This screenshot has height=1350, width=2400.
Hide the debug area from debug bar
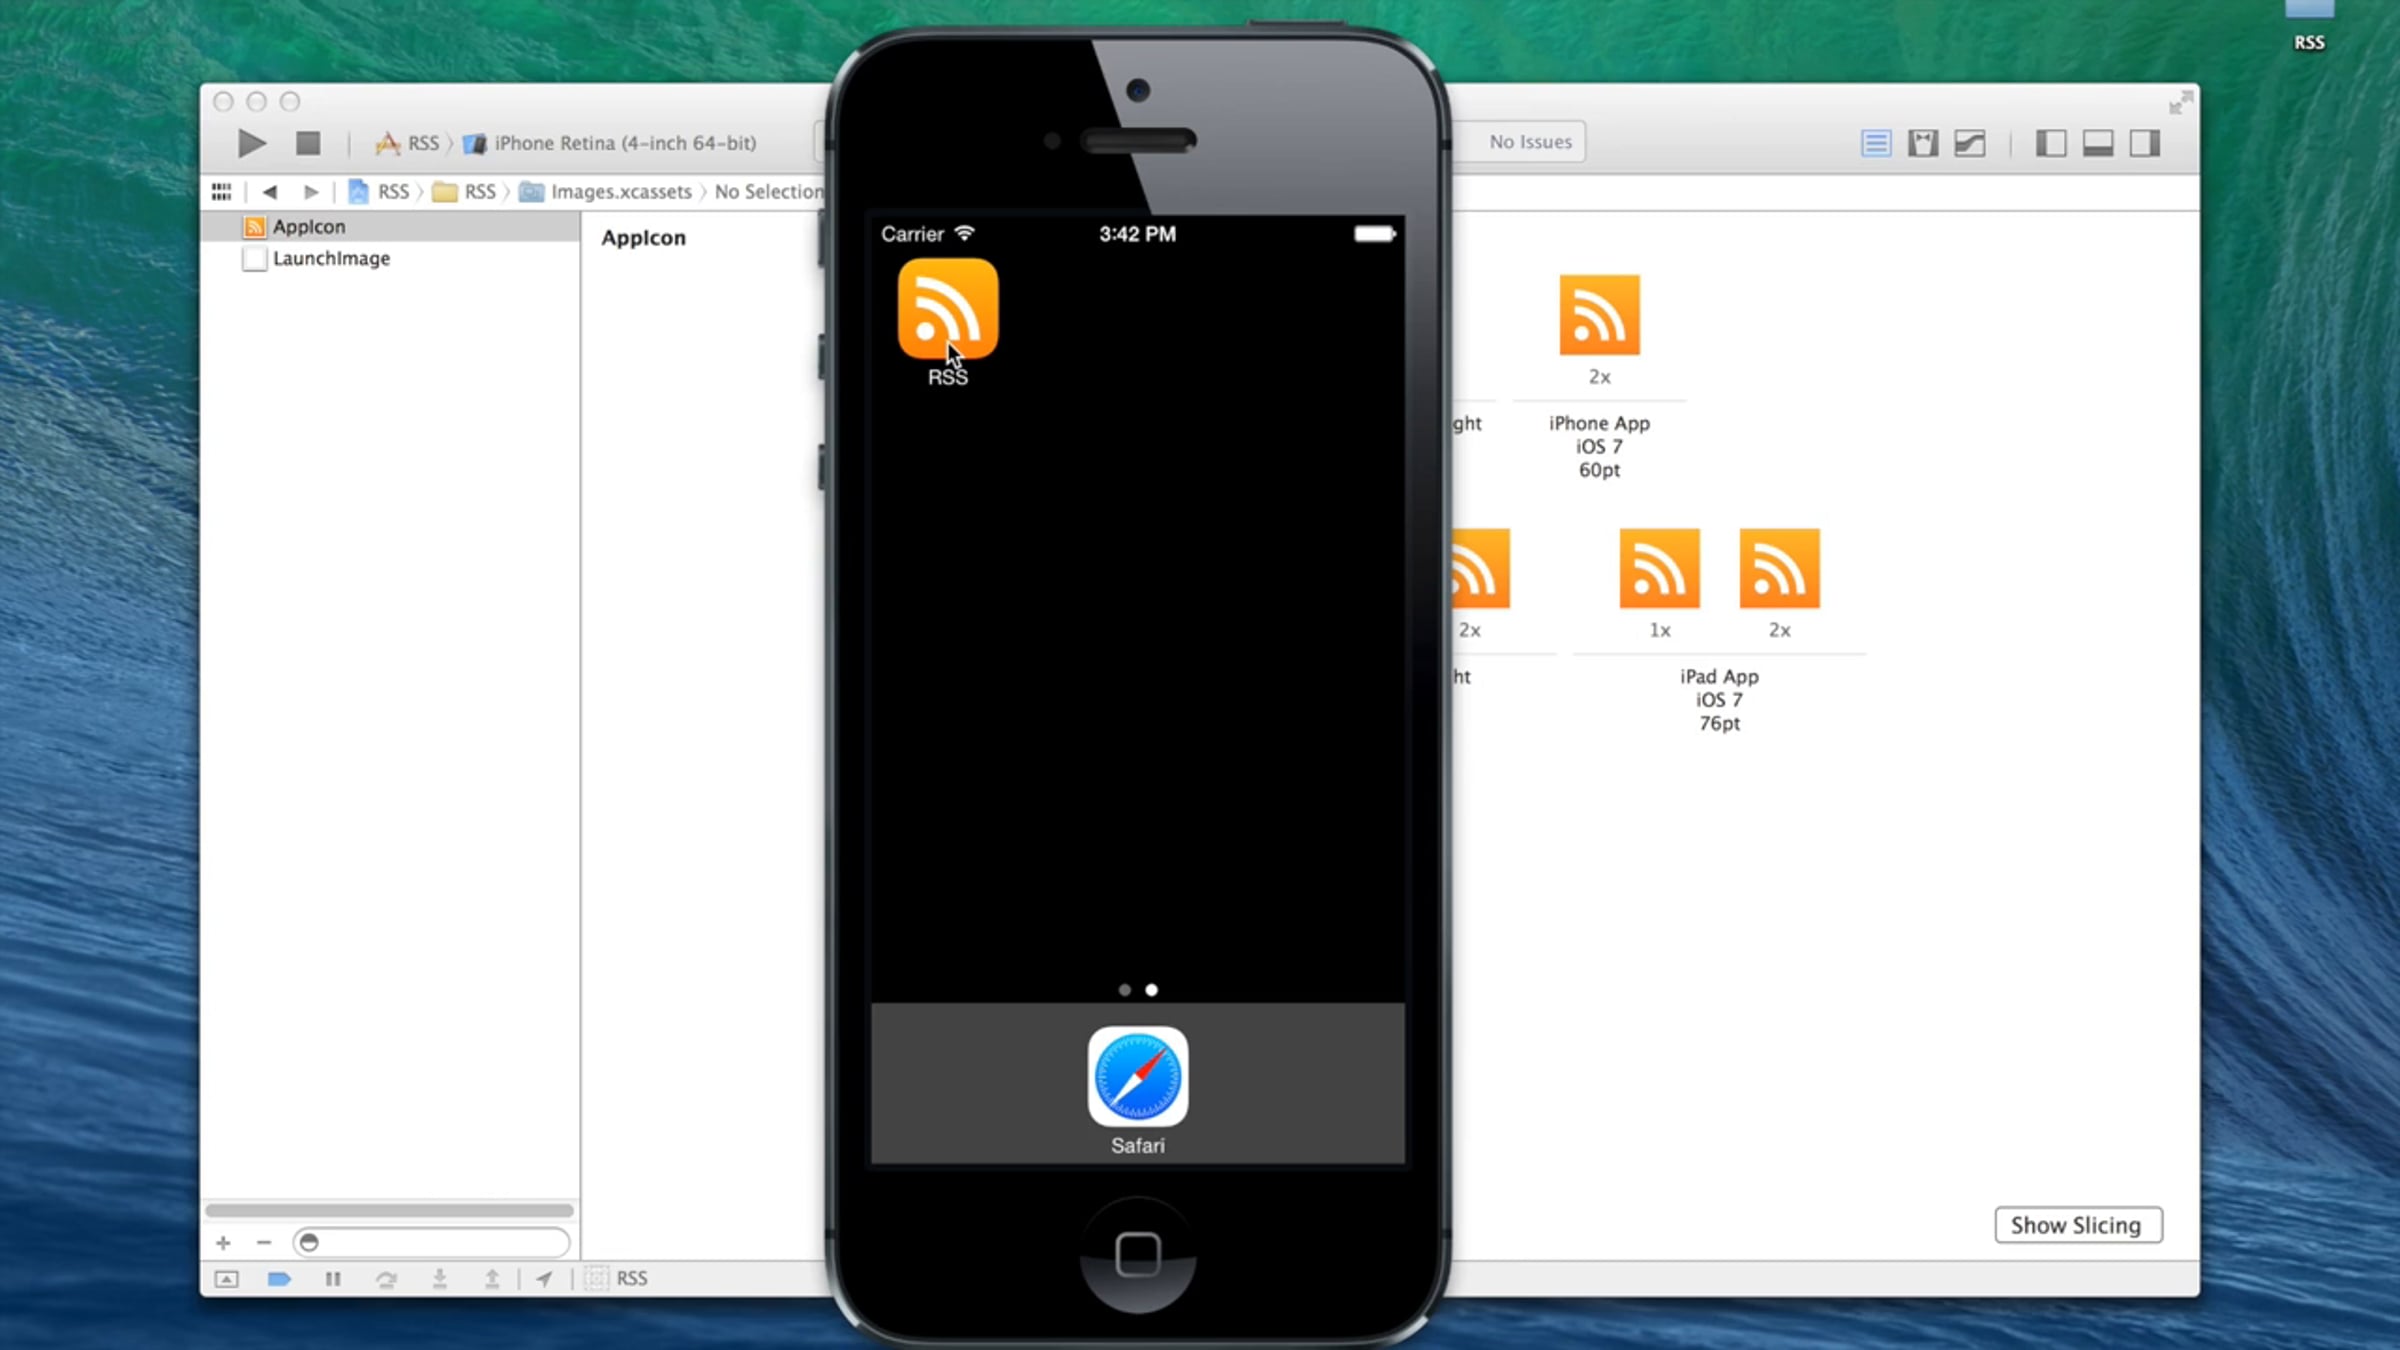[x=227, y=1279]
